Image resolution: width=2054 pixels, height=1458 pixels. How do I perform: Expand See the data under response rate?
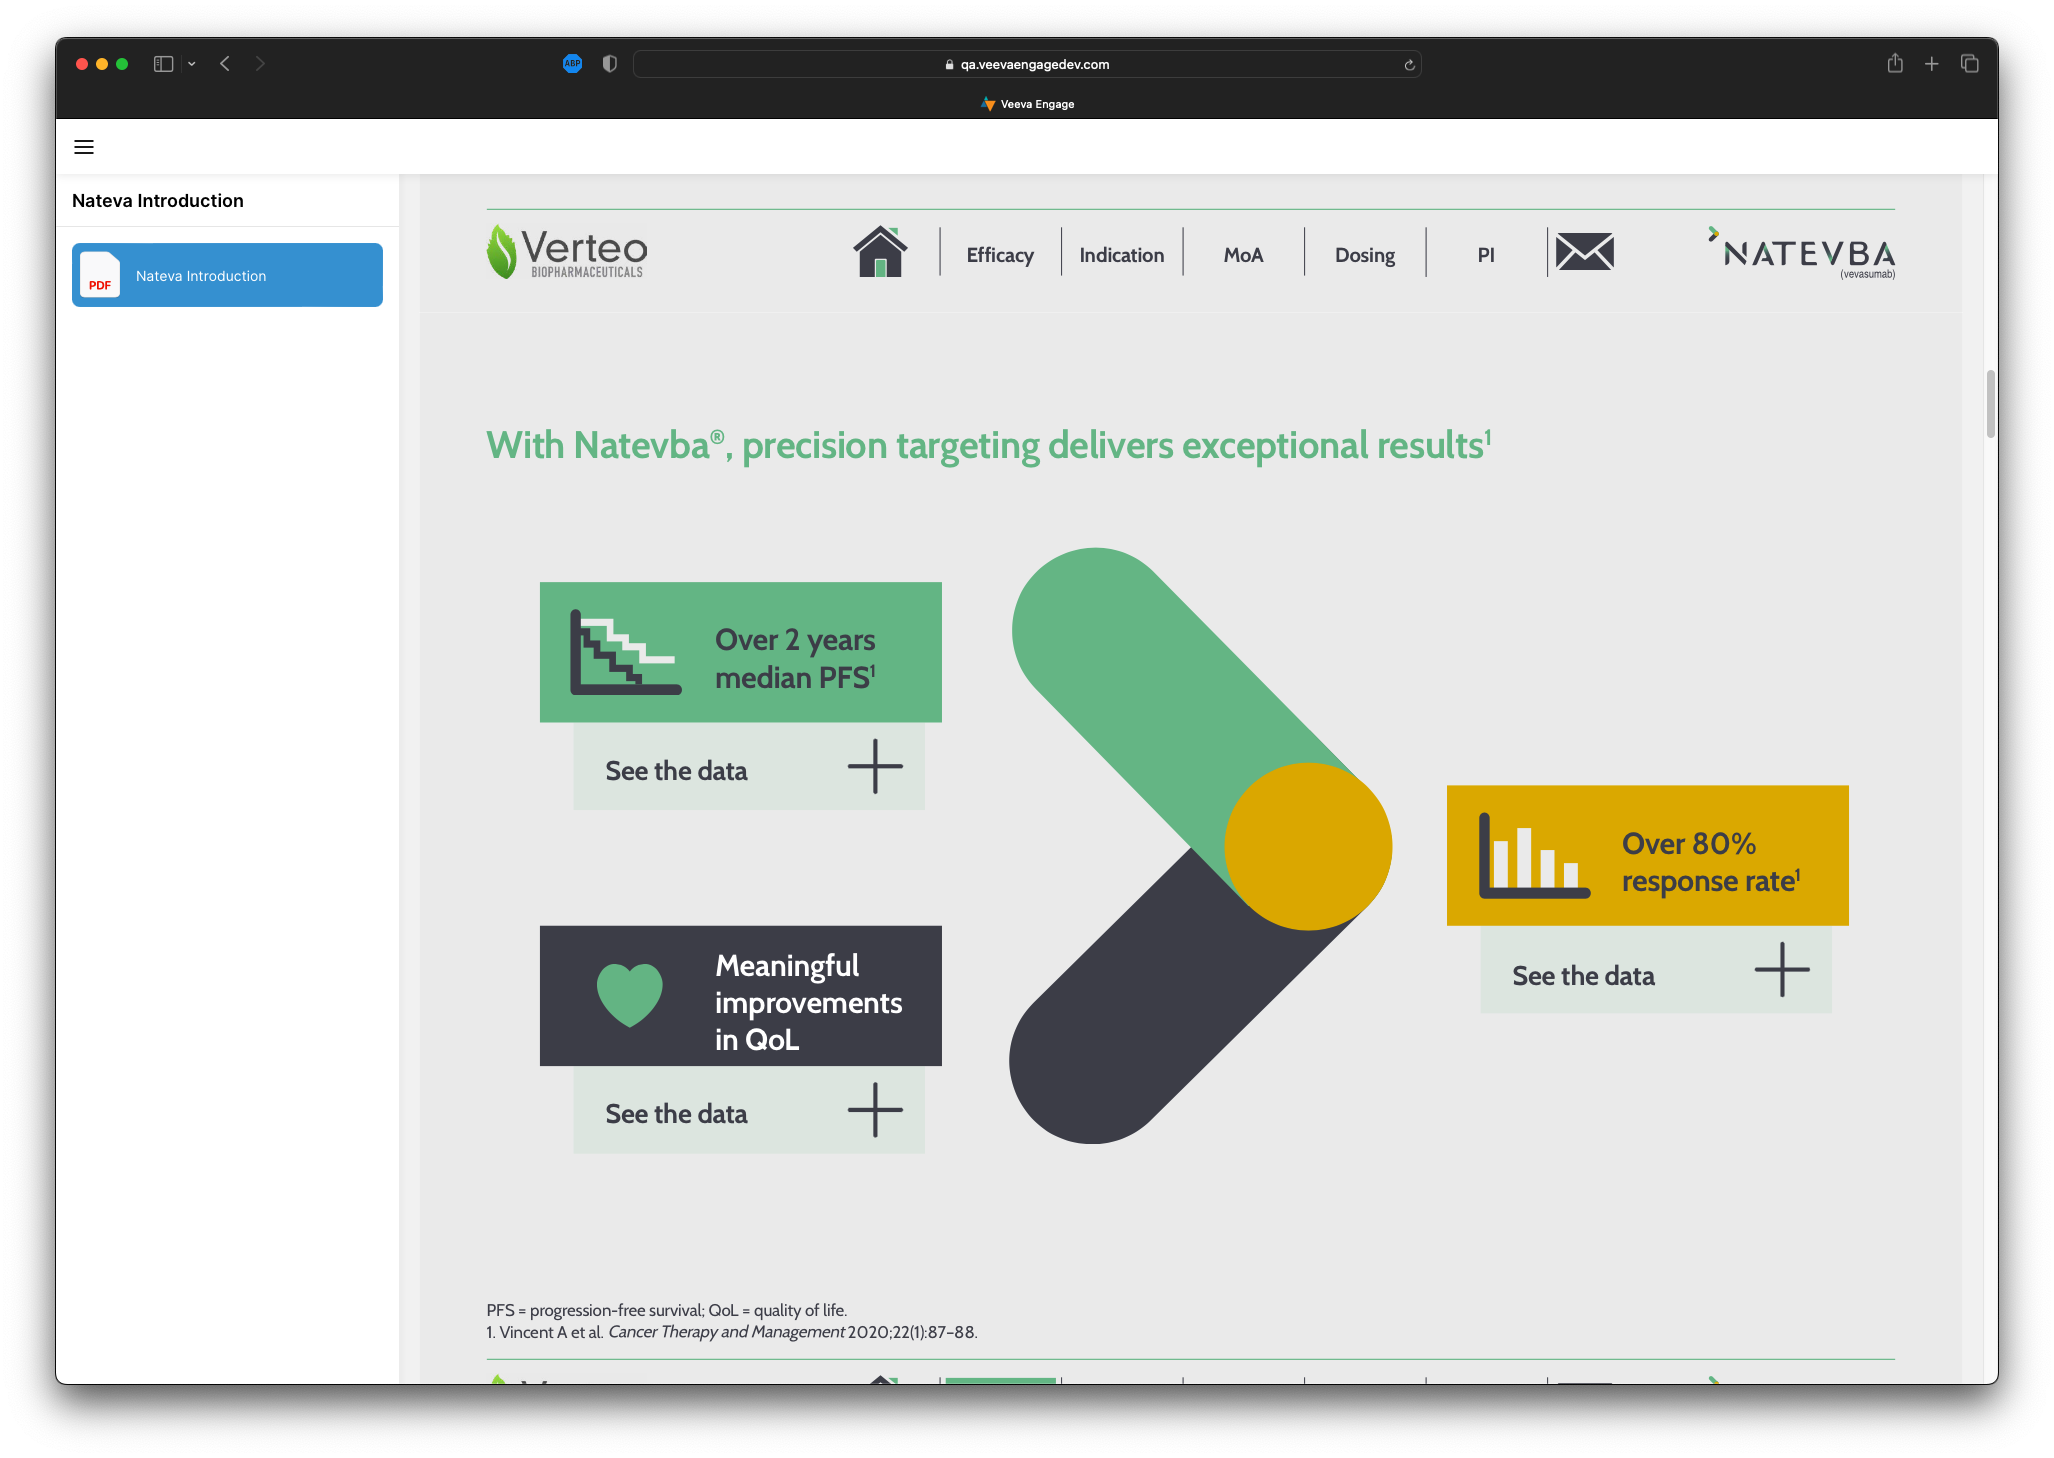[1781, 970]
